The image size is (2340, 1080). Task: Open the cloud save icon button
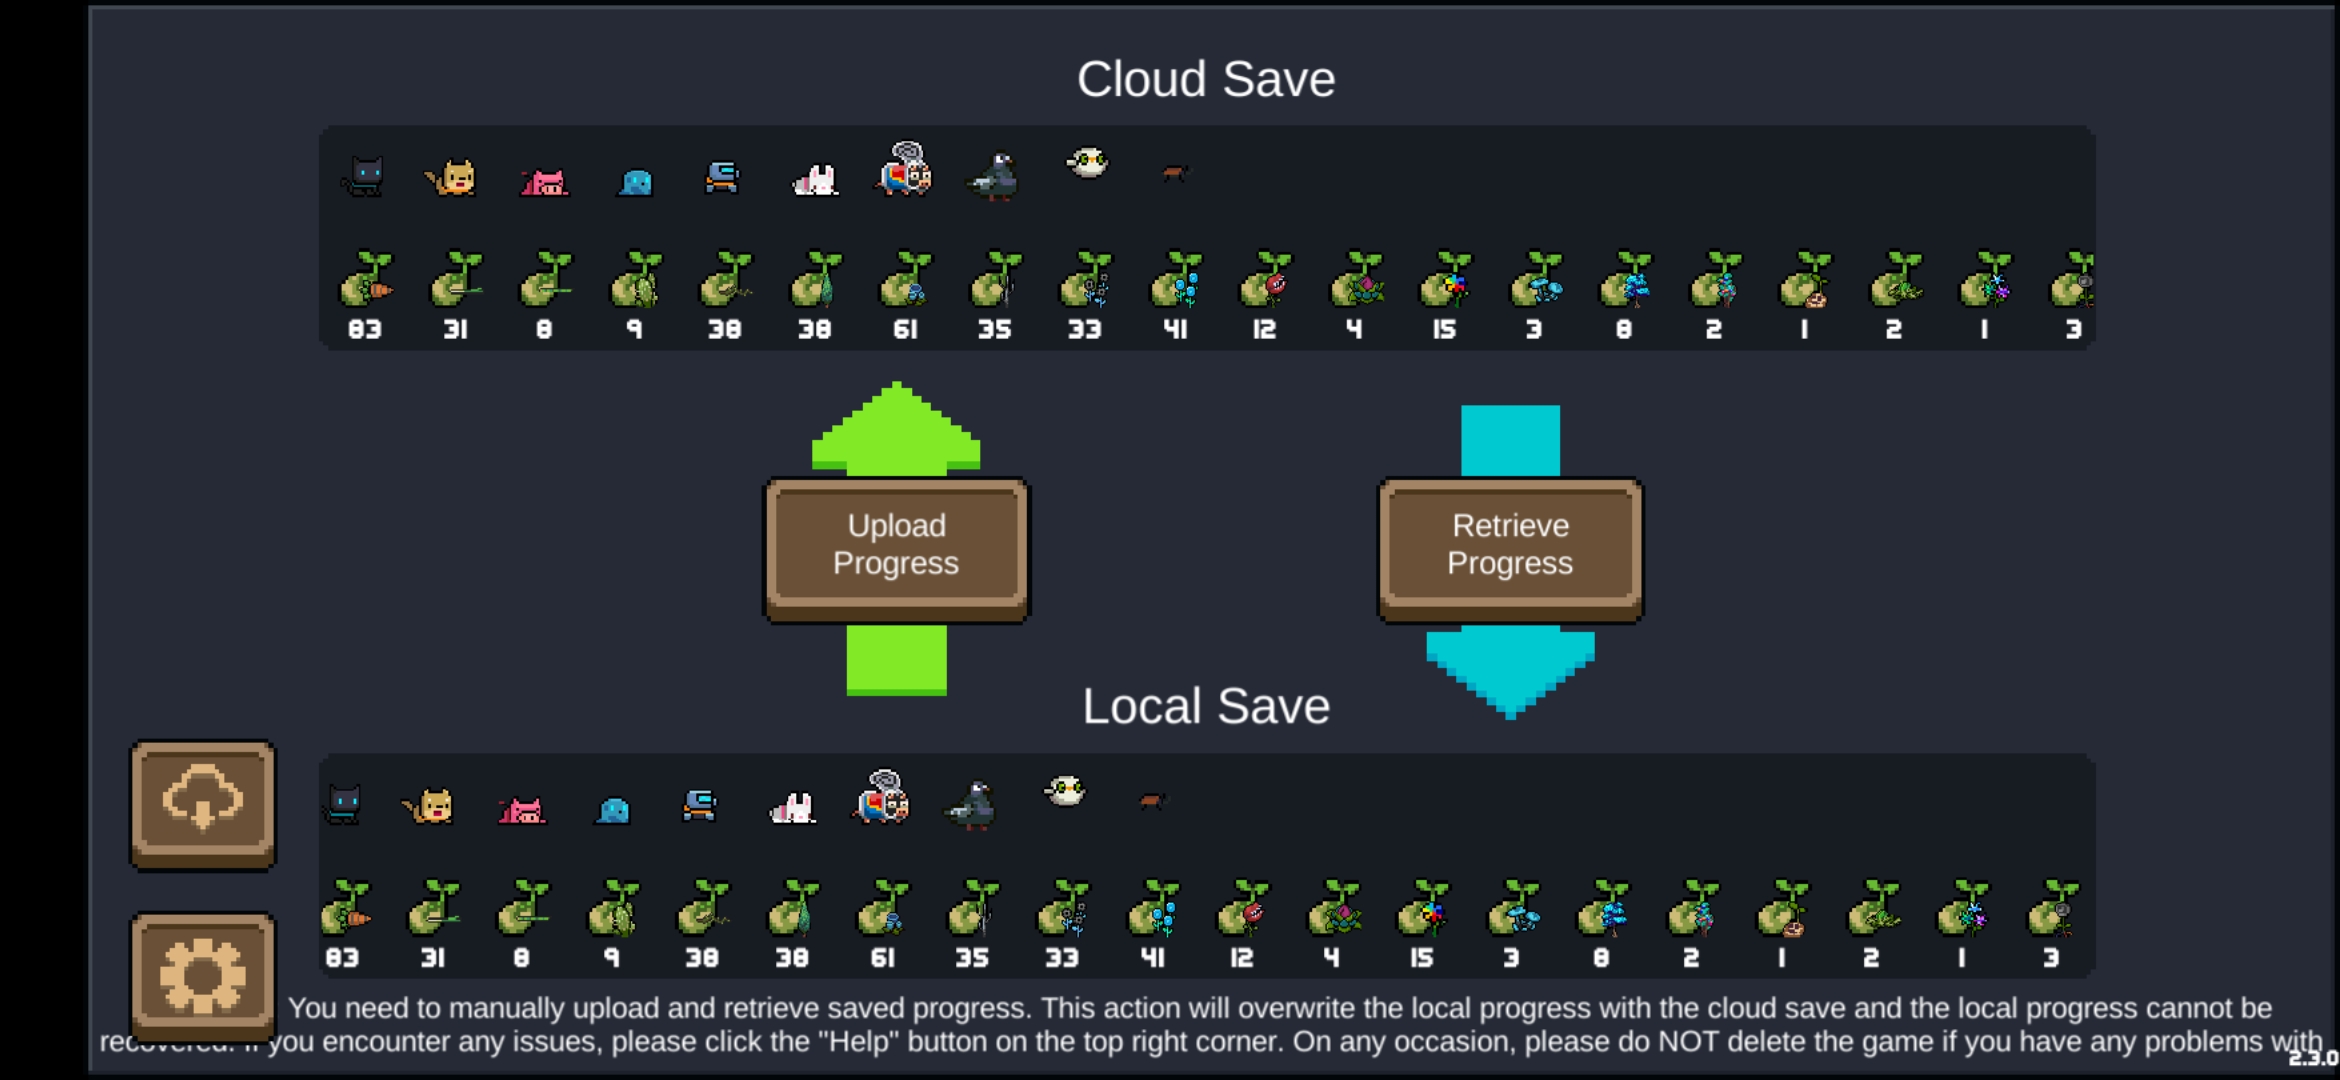point(203,803)
